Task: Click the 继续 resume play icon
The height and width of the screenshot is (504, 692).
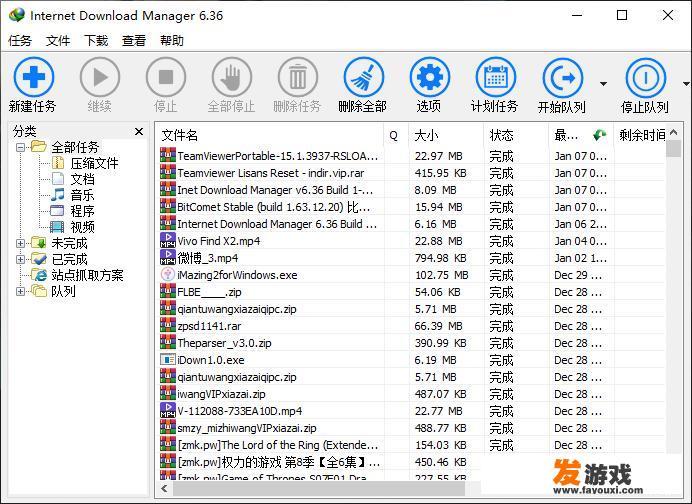Action: coord(100,77)
